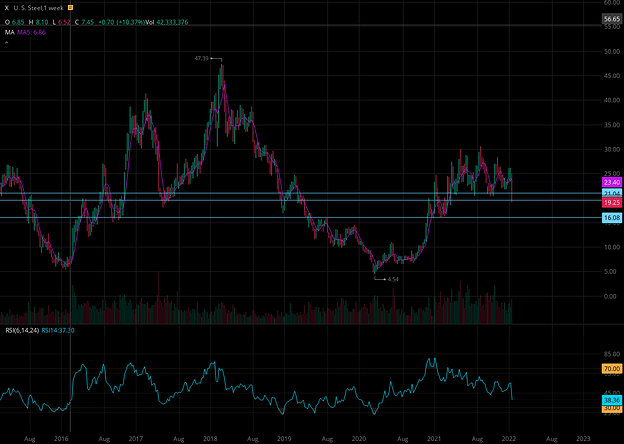Viewport: 624px width, 444px height.
Task: Click the close price value 7.45
Action: click(87, 22)
